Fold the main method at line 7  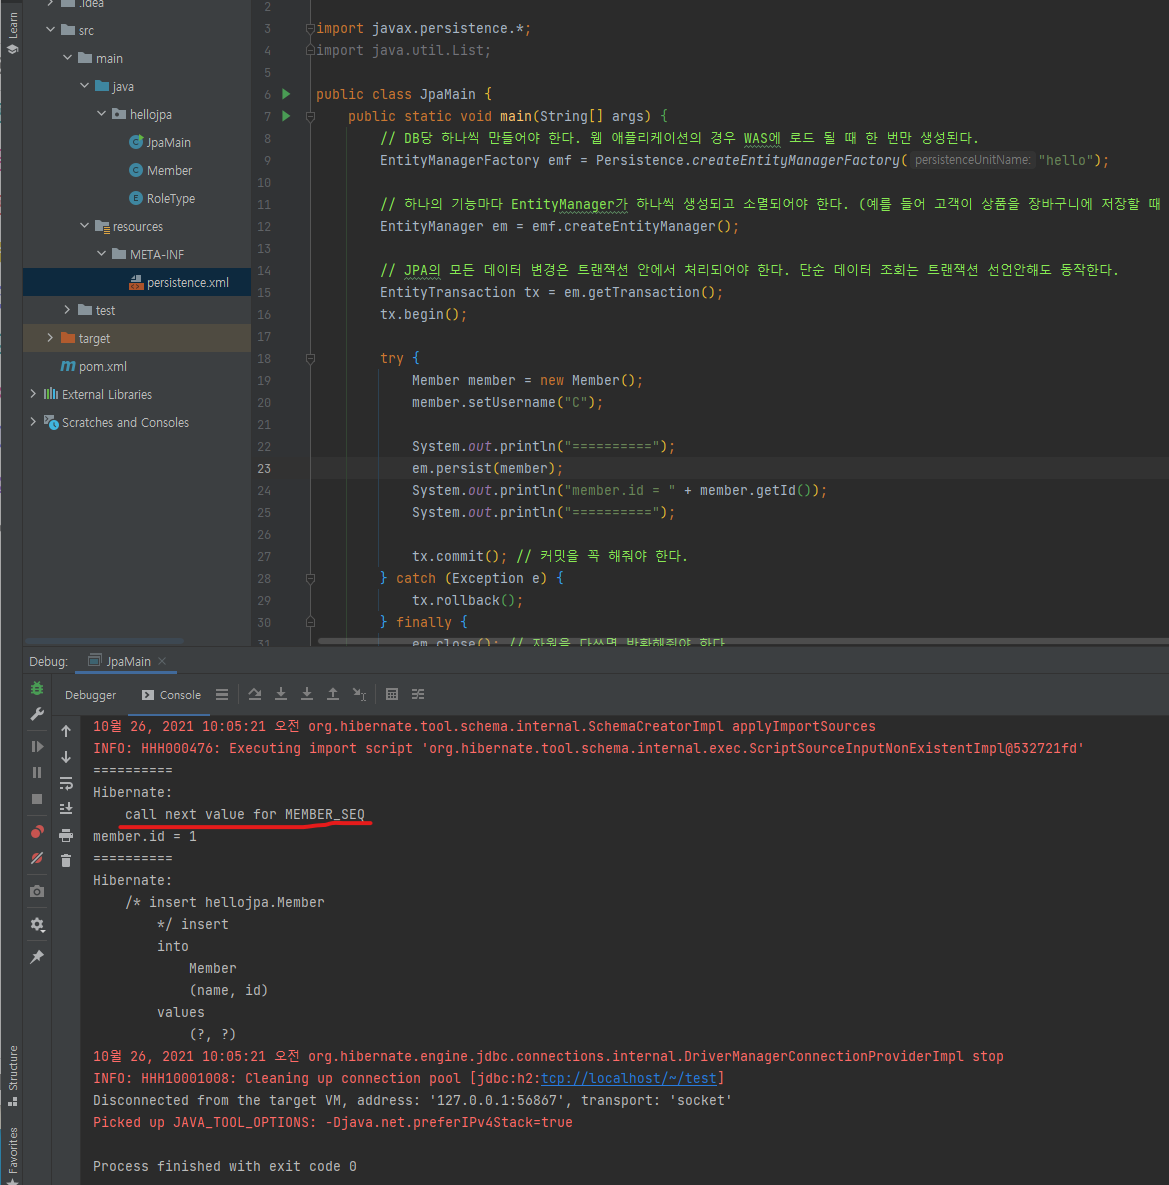[310, 116]
